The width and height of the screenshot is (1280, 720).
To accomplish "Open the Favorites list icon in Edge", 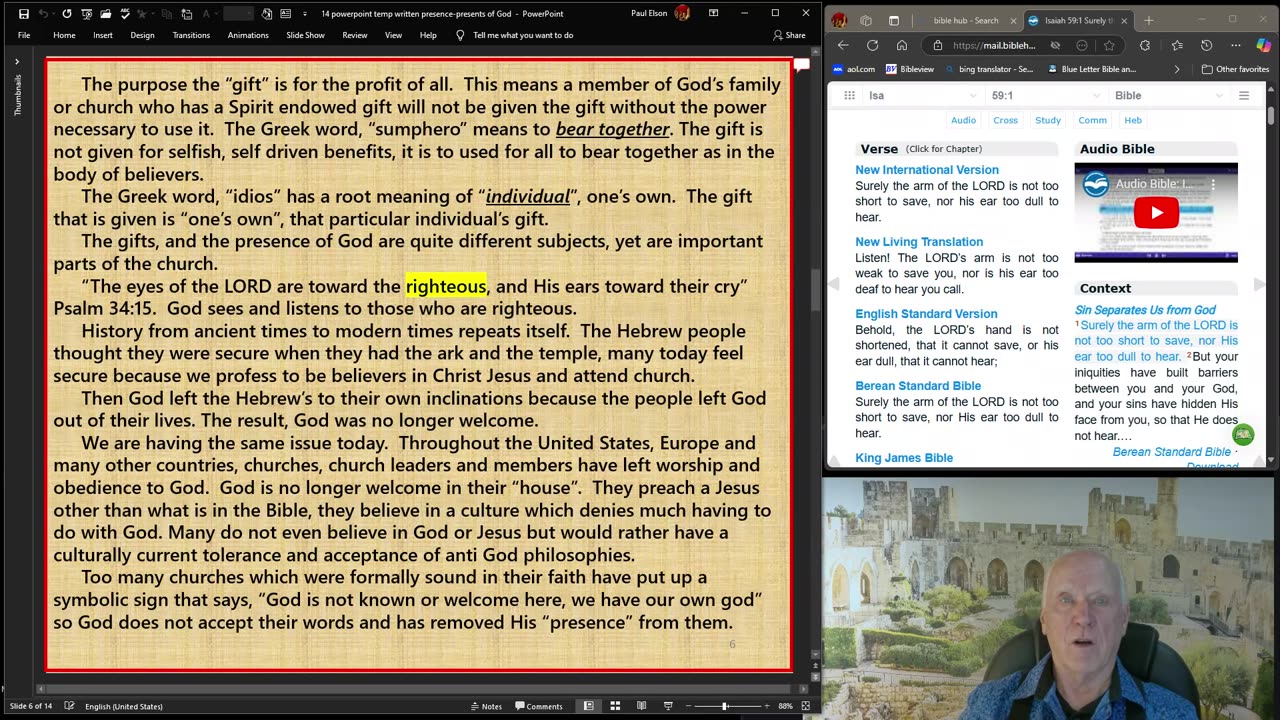I will pos(1177,45).
